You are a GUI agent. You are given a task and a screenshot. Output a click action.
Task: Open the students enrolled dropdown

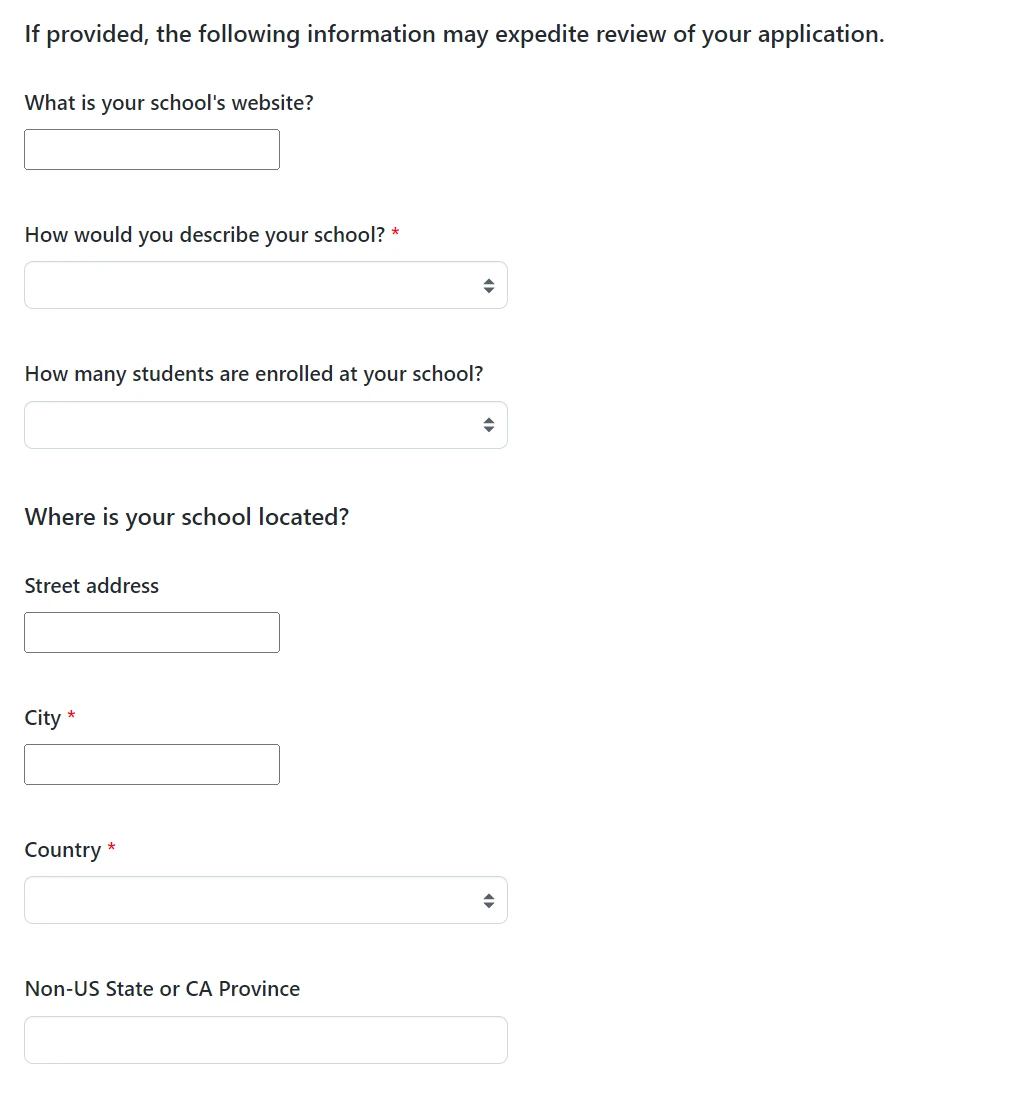(x=266, y=425)
